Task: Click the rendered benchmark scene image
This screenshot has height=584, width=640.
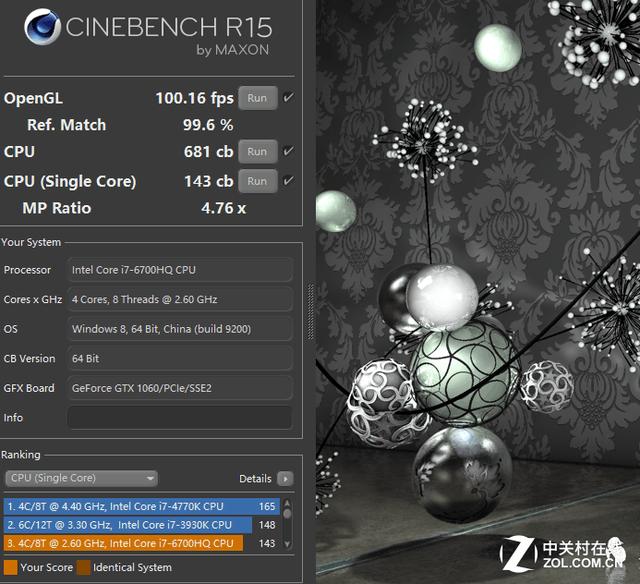Action: [x=478, y=292]
